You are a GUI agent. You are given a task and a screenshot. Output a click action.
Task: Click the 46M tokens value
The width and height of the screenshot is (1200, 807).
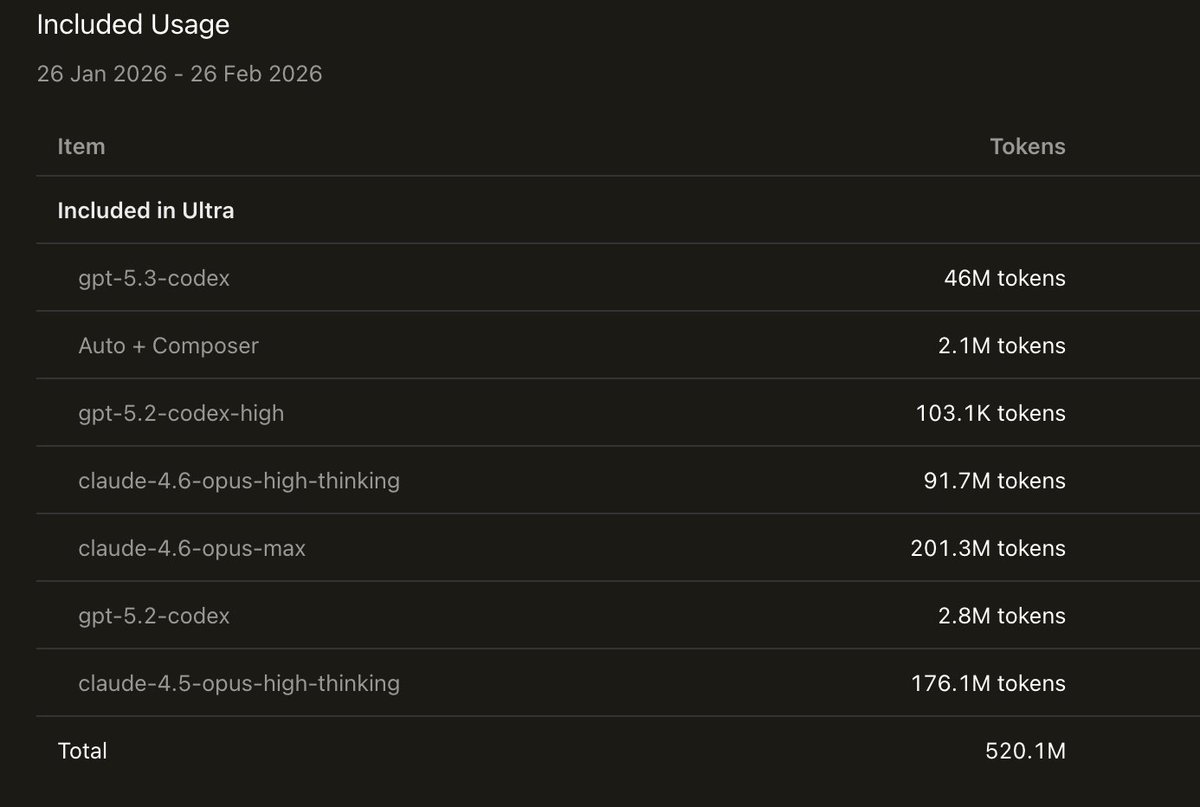click(1004, 278)
